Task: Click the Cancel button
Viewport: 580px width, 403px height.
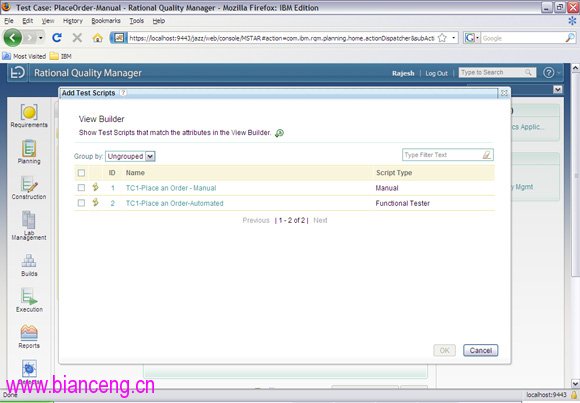Action: (x=480, y=350)
